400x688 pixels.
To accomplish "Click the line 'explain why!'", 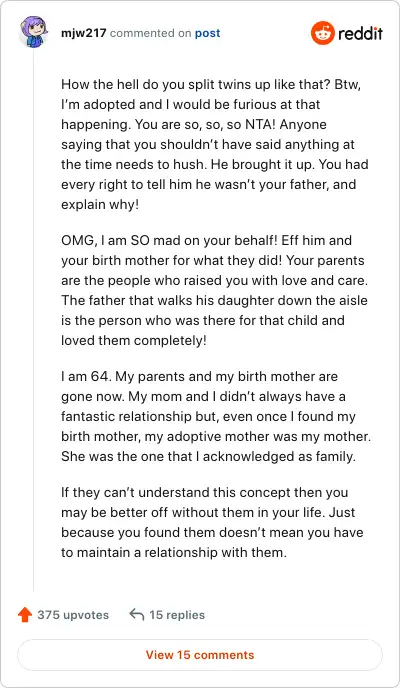I will coord(100,204).
